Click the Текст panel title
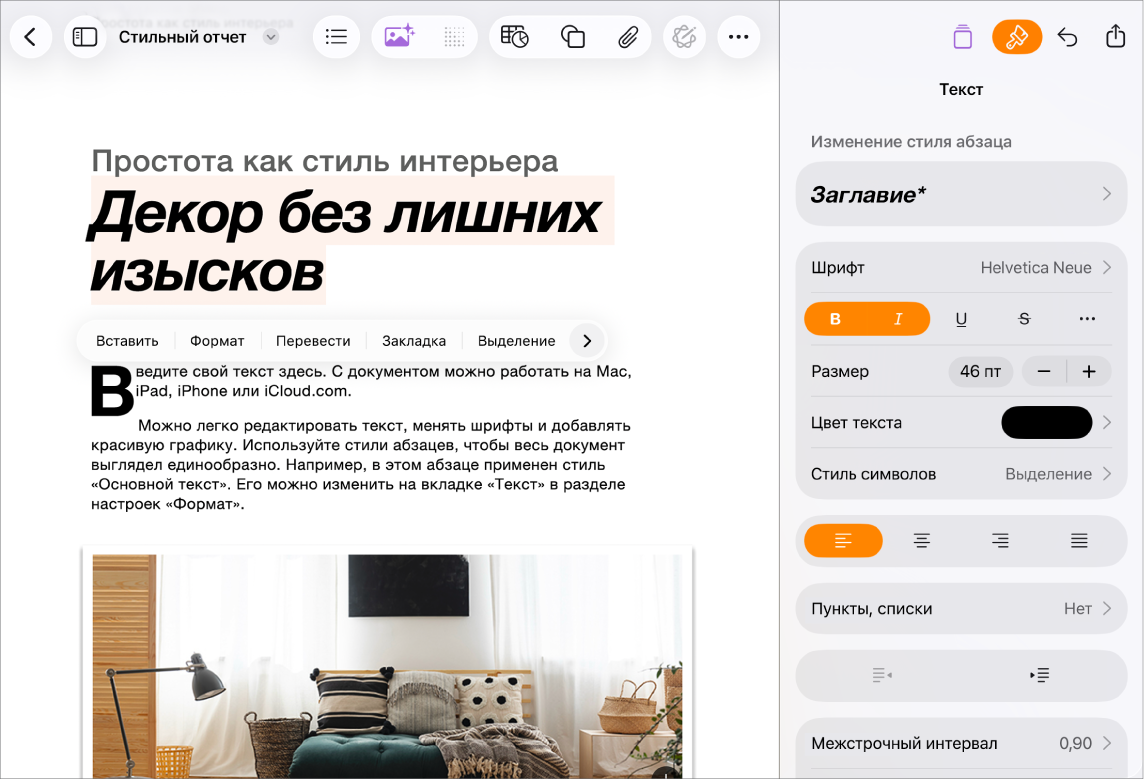Image resolution: width=1146 pixels, height=779 pixels. pyautogui.click(x=961, y=89)
